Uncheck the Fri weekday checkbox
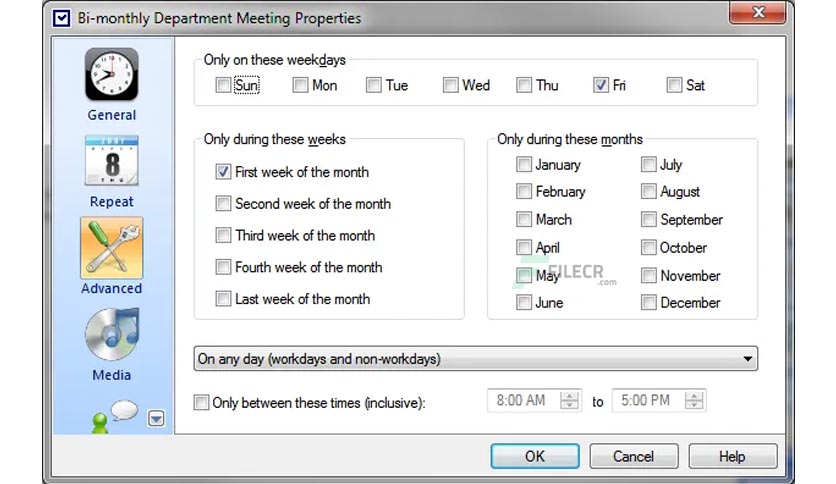 600,85
